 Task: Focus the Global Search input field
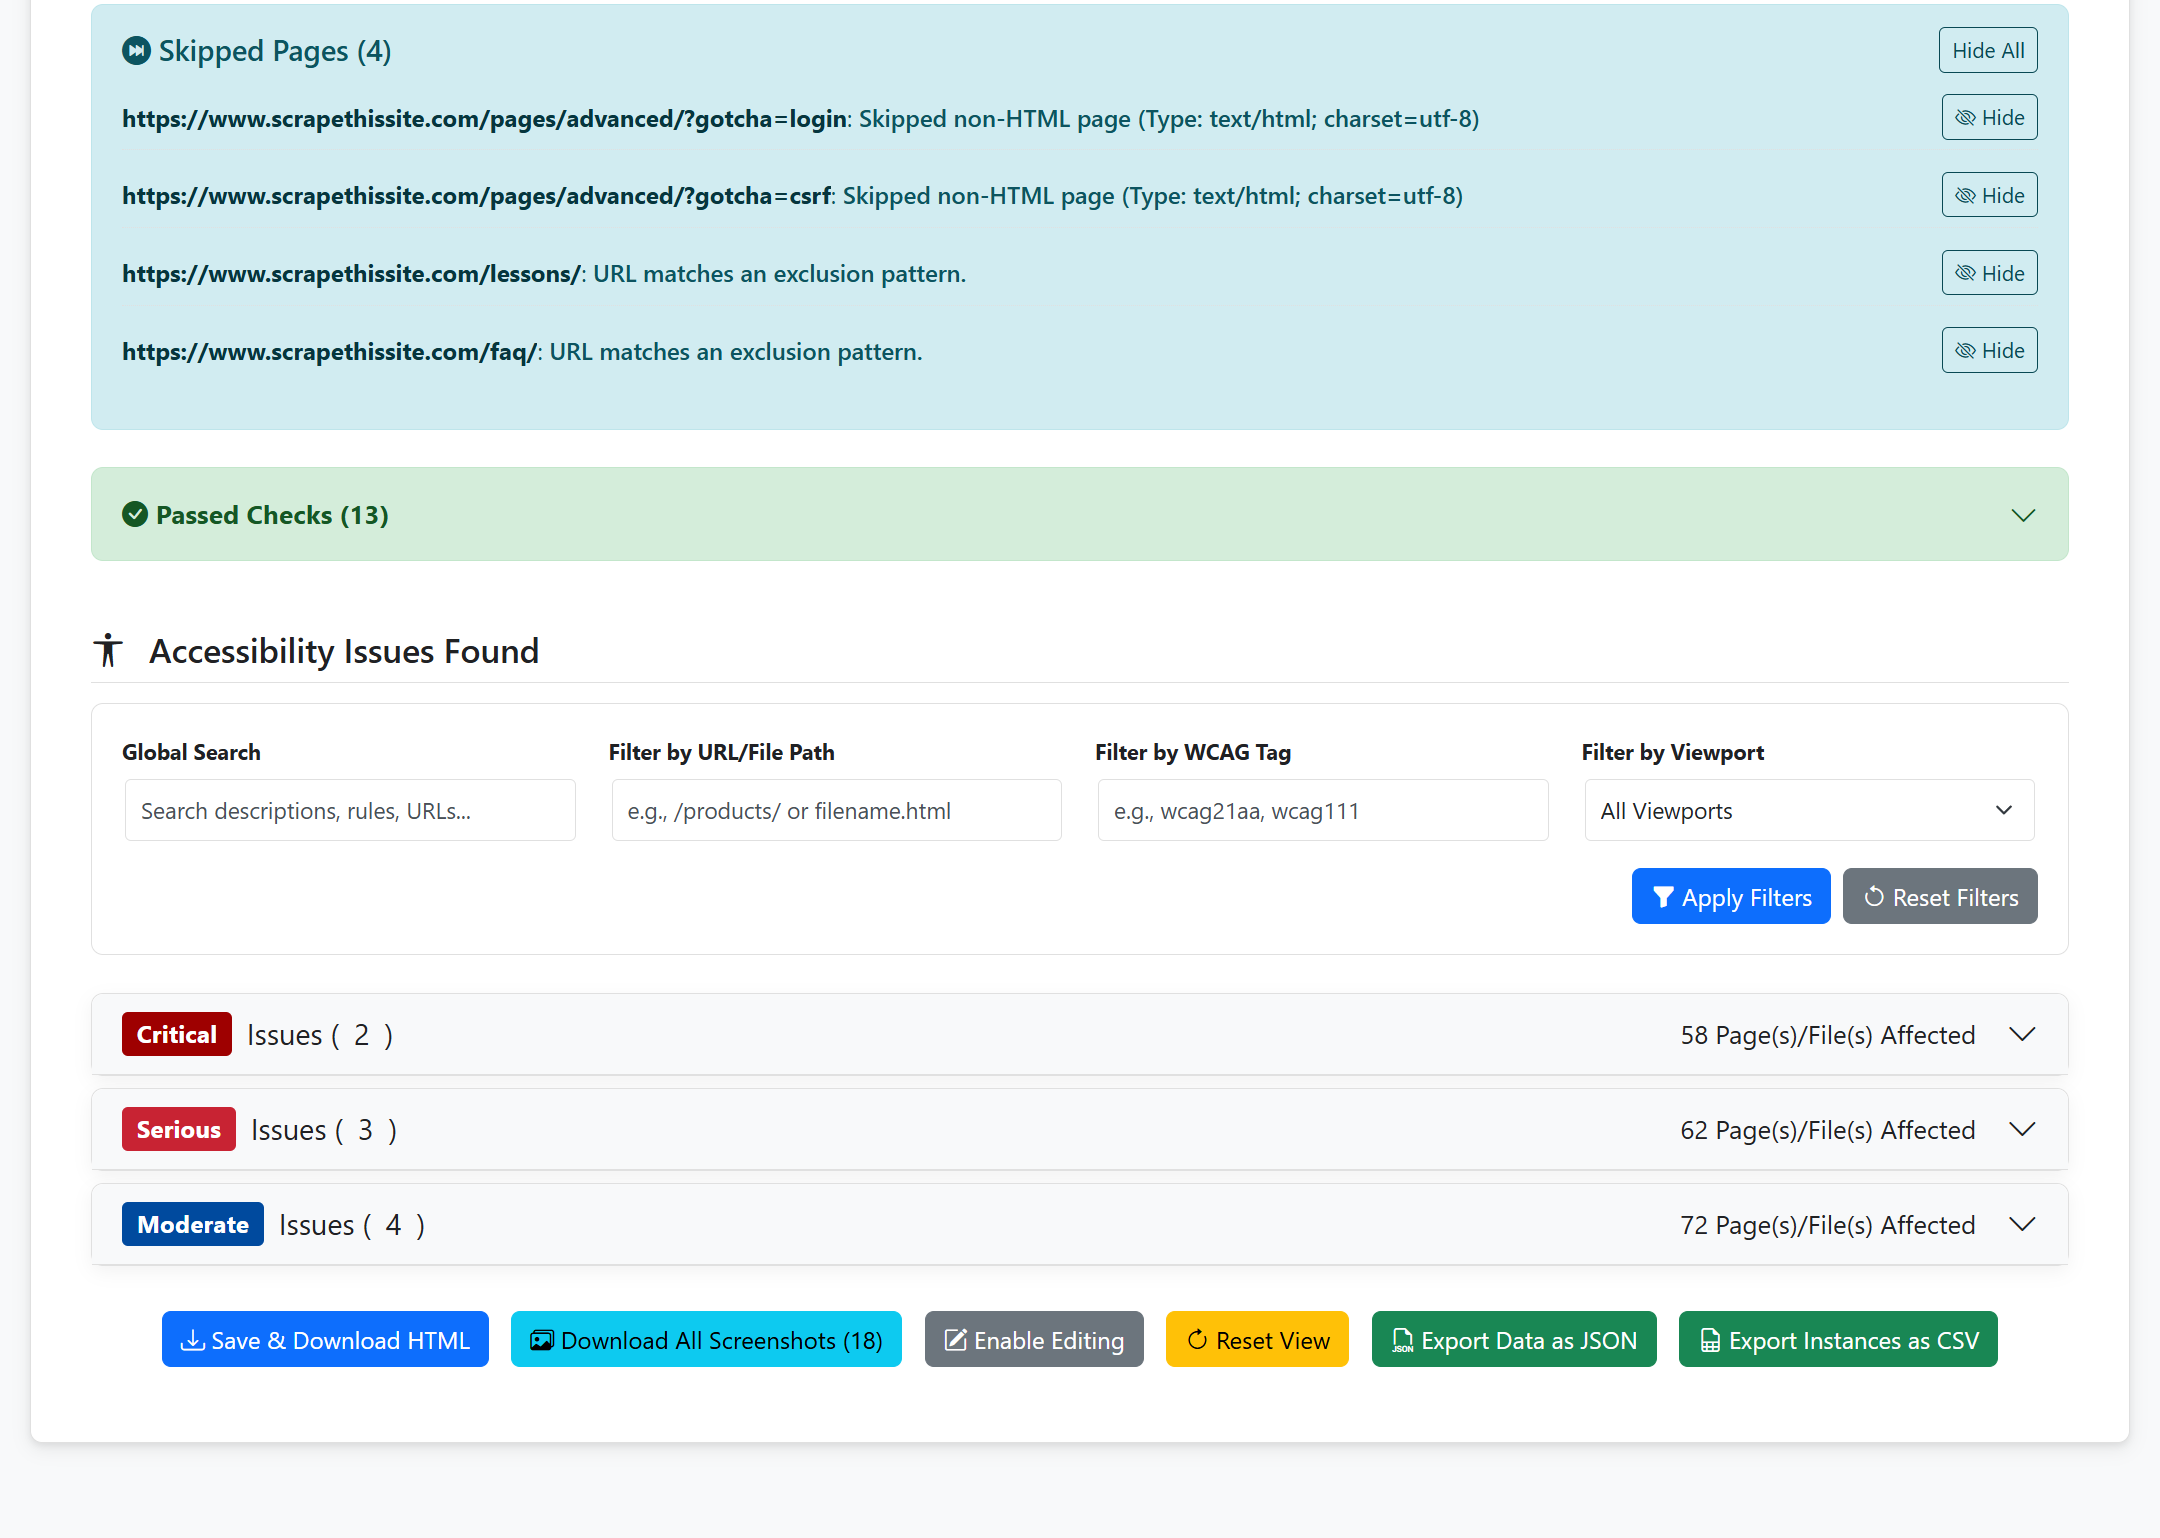(x=350, y=810)
